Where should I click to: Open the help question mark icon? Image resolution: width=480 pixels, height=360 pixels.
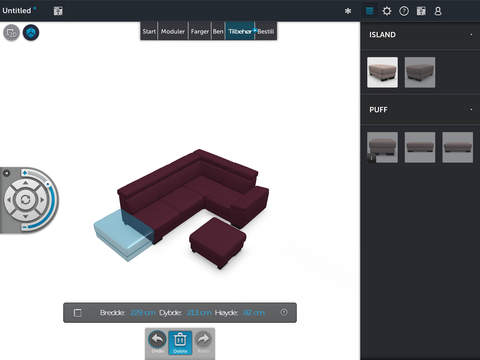click(x=404, y=11)
